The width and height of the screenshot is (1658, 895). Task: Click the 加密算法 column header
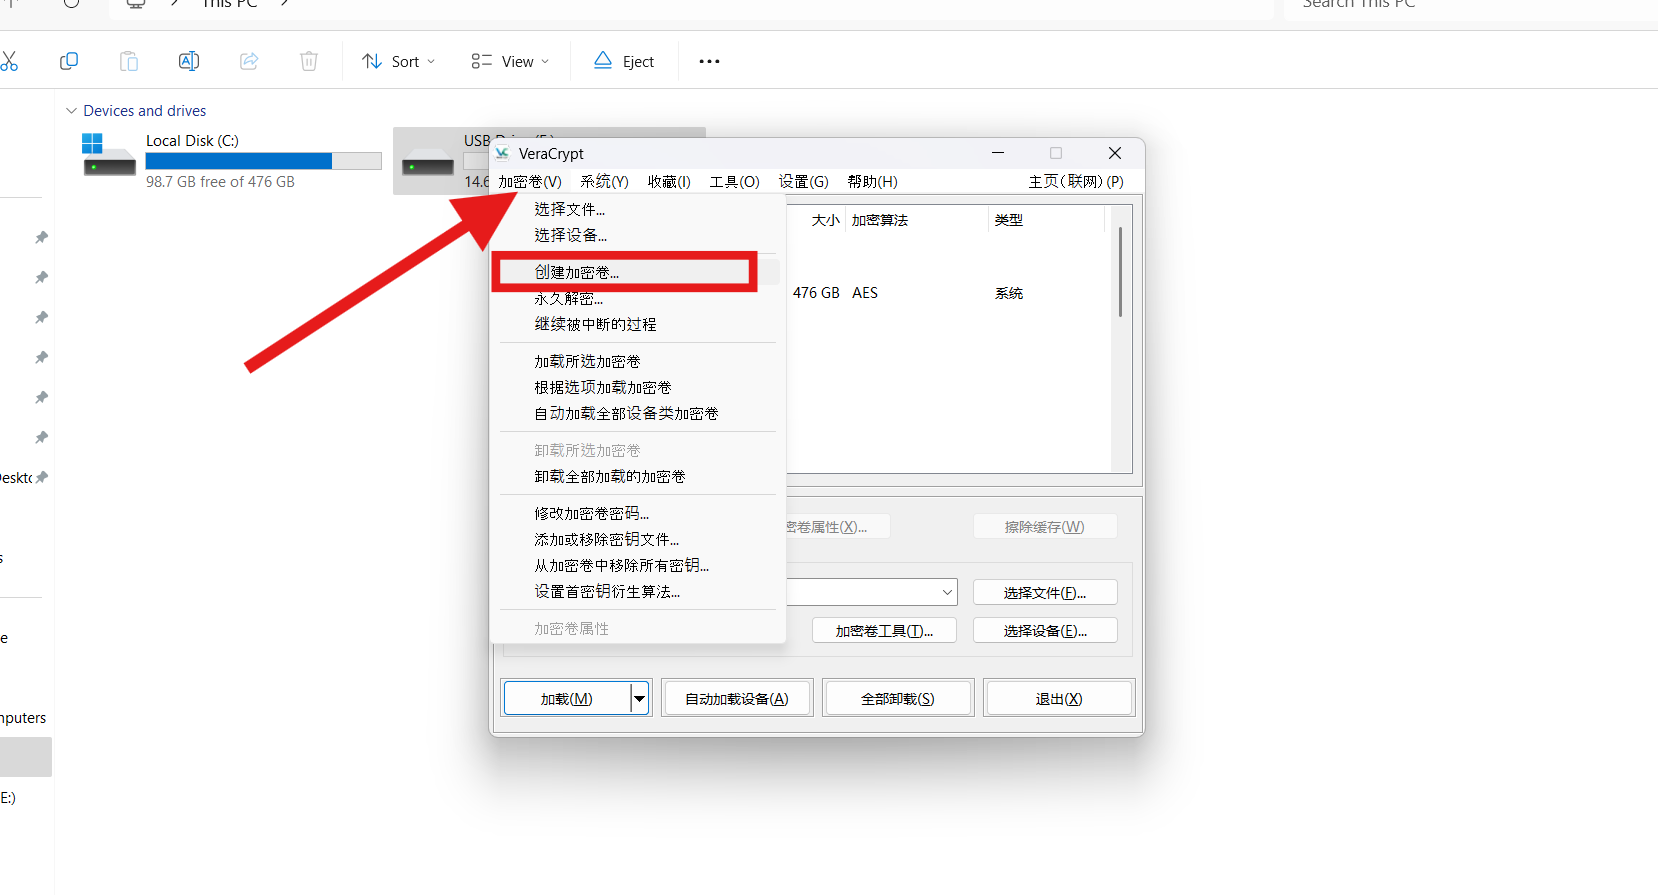(x=917, y=220)
